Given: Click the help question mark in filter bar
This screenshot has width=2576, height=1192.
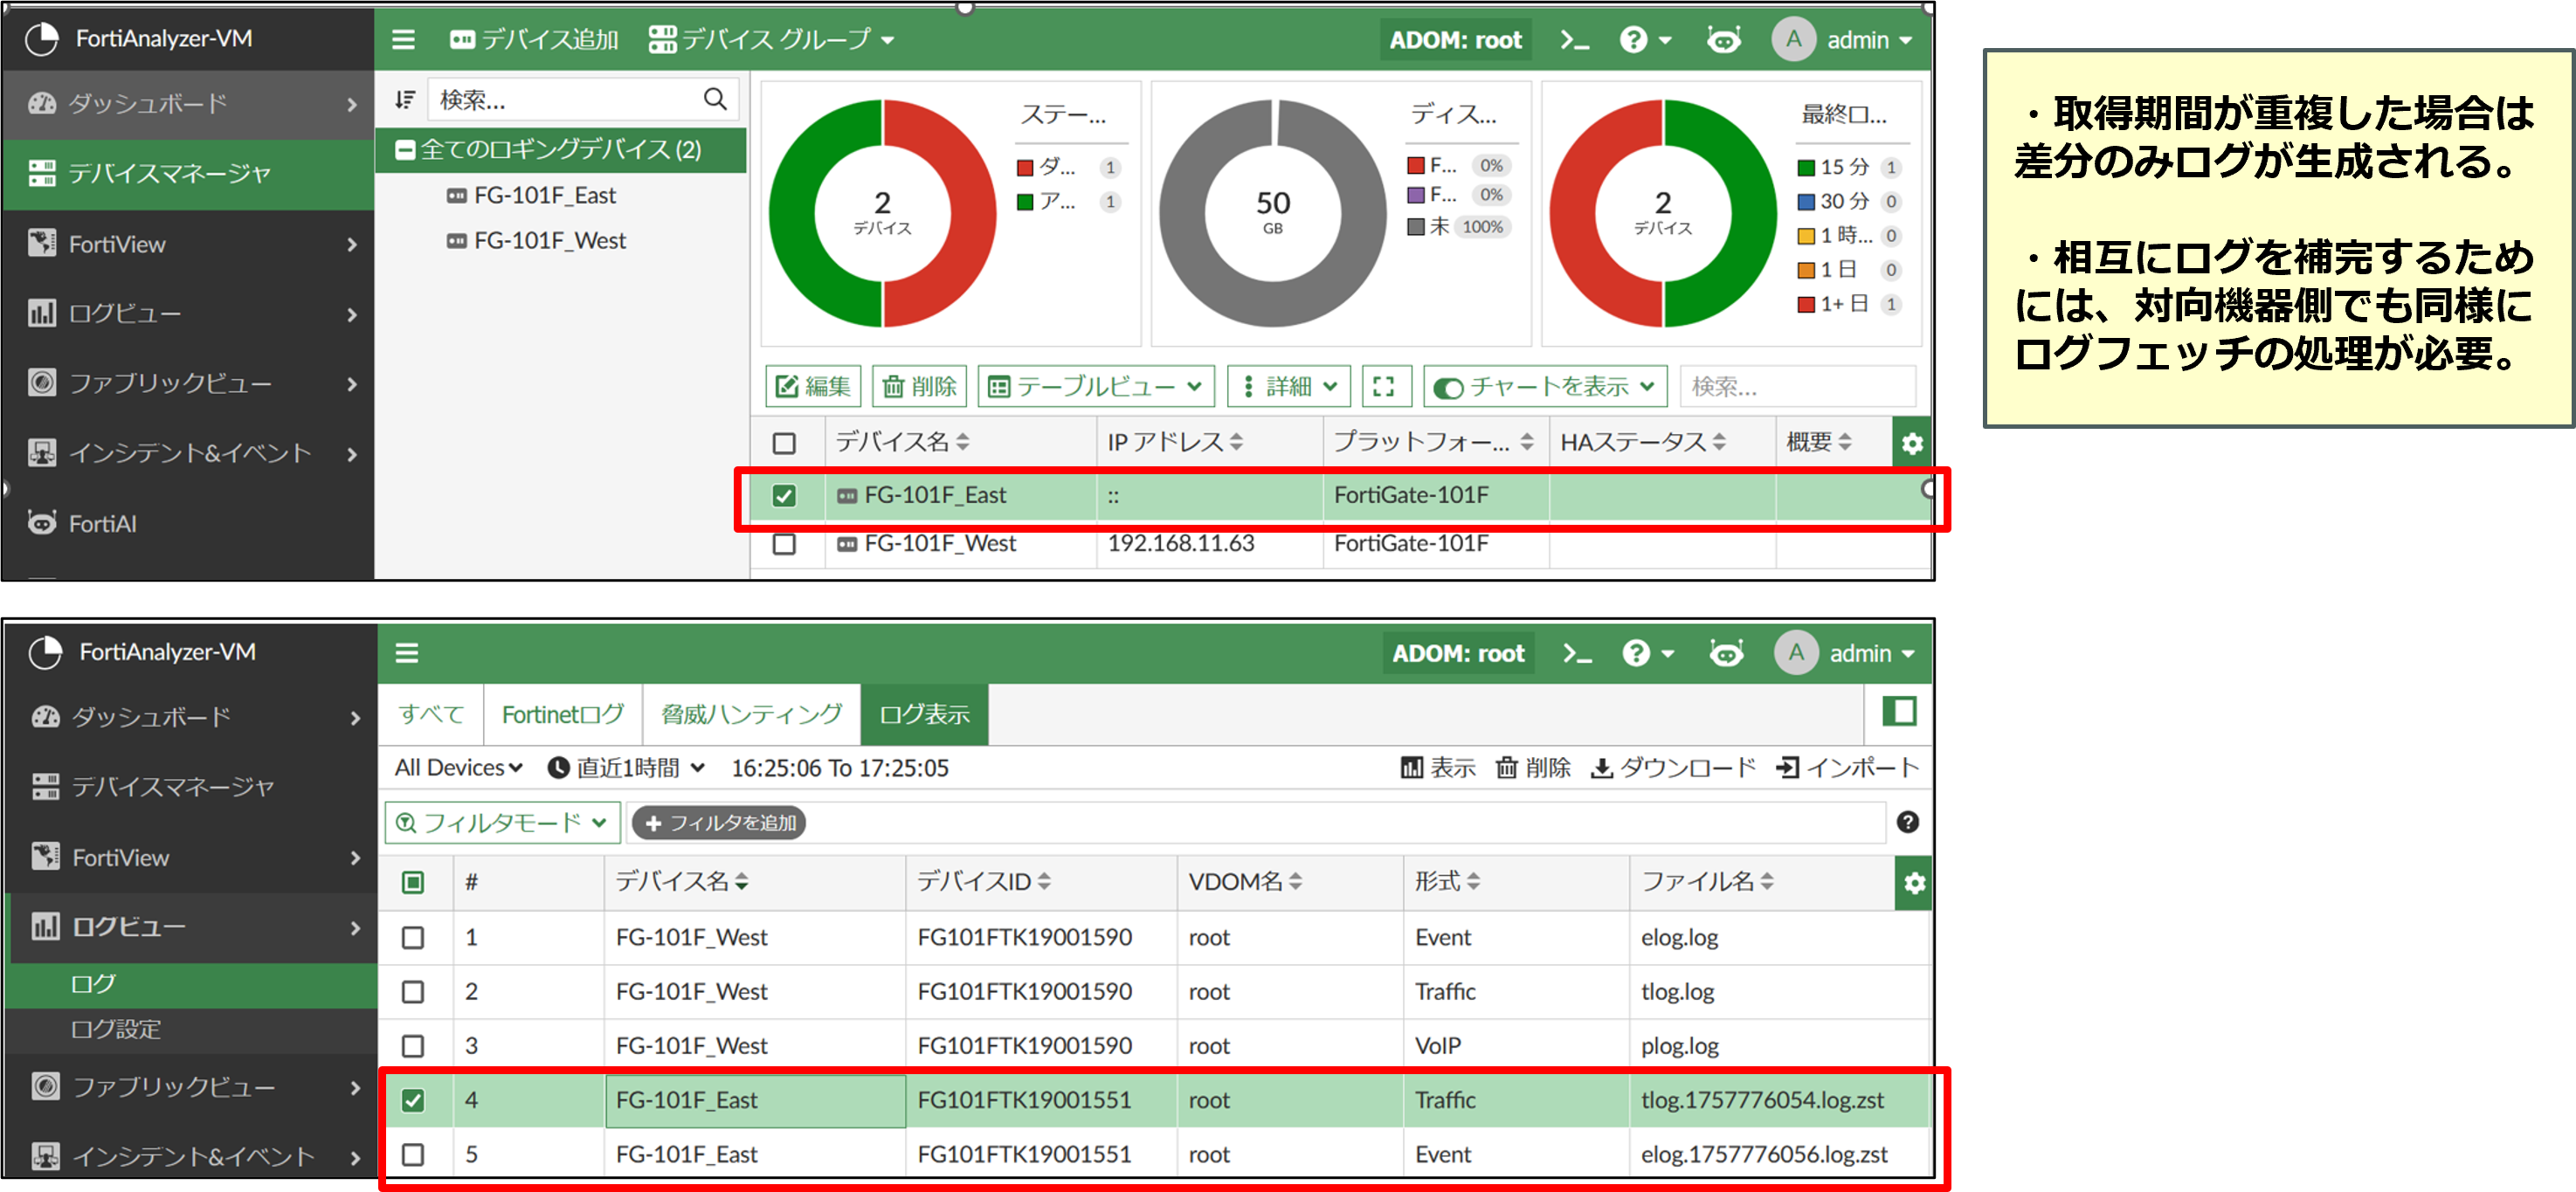Looking at the screenshot, I should point(1907,822).
